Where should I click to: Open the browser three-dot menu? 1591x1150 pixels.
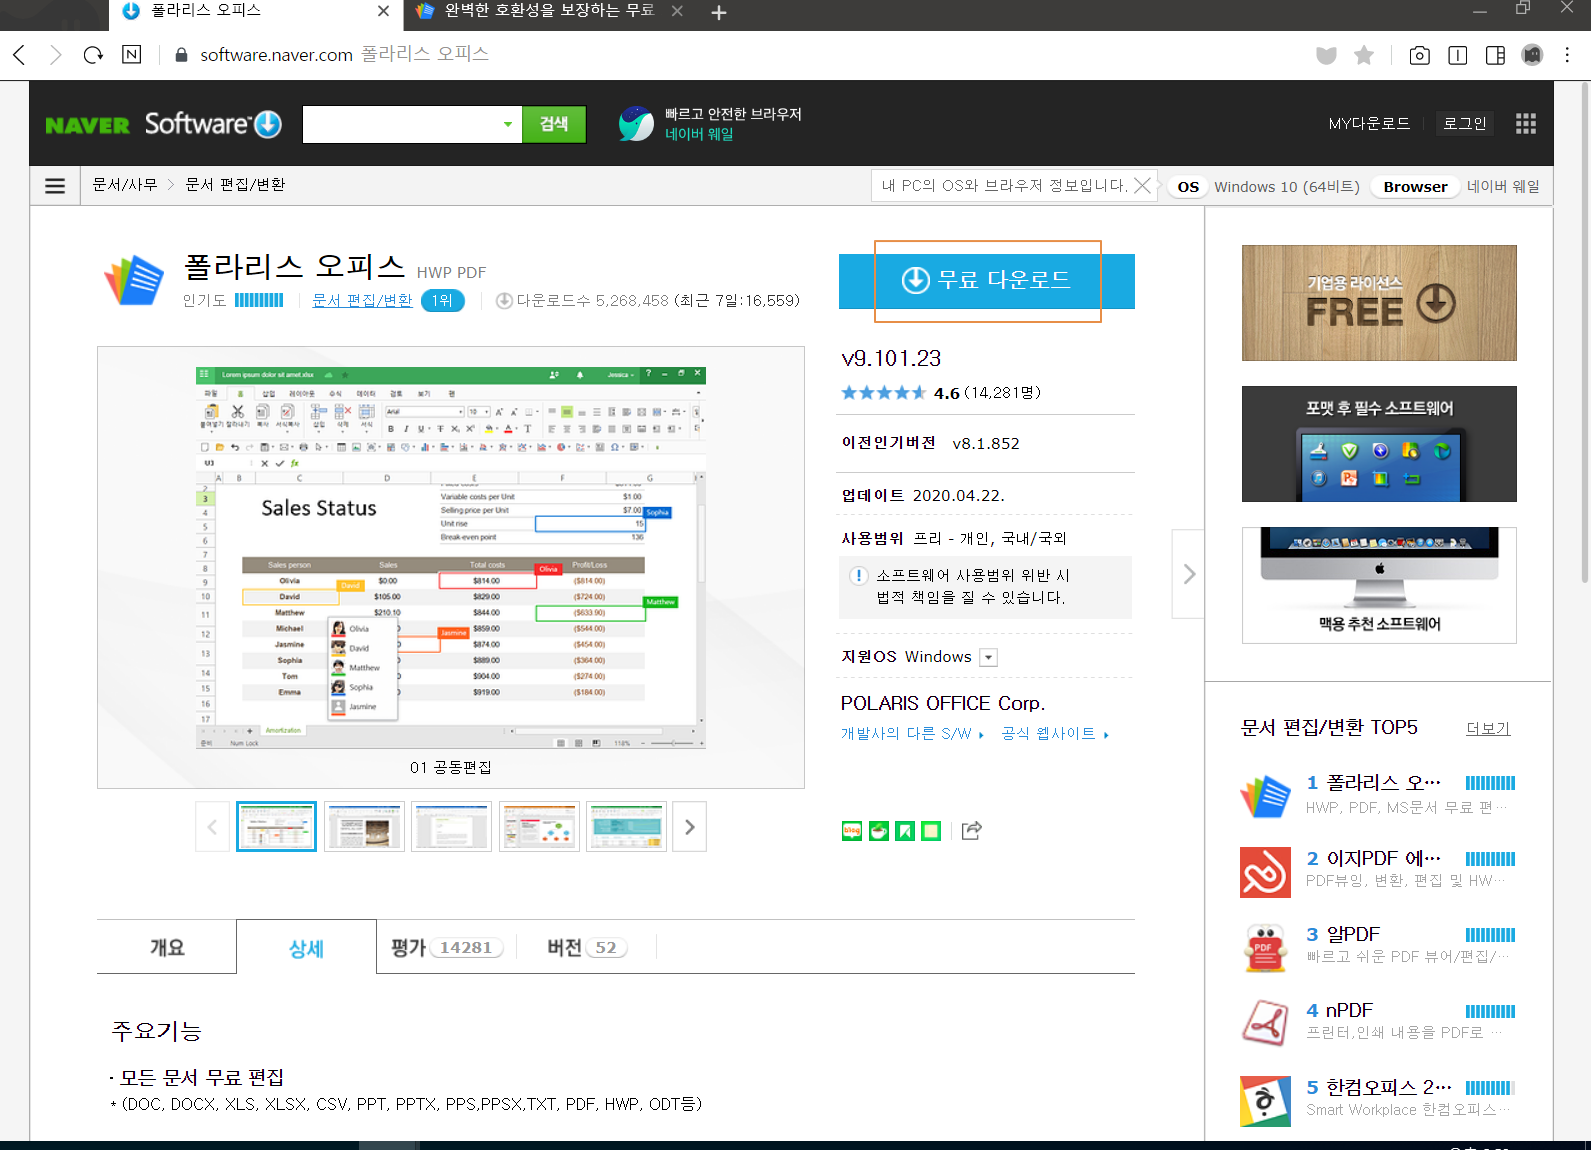pyautogui.click(x=1568, y=56)
